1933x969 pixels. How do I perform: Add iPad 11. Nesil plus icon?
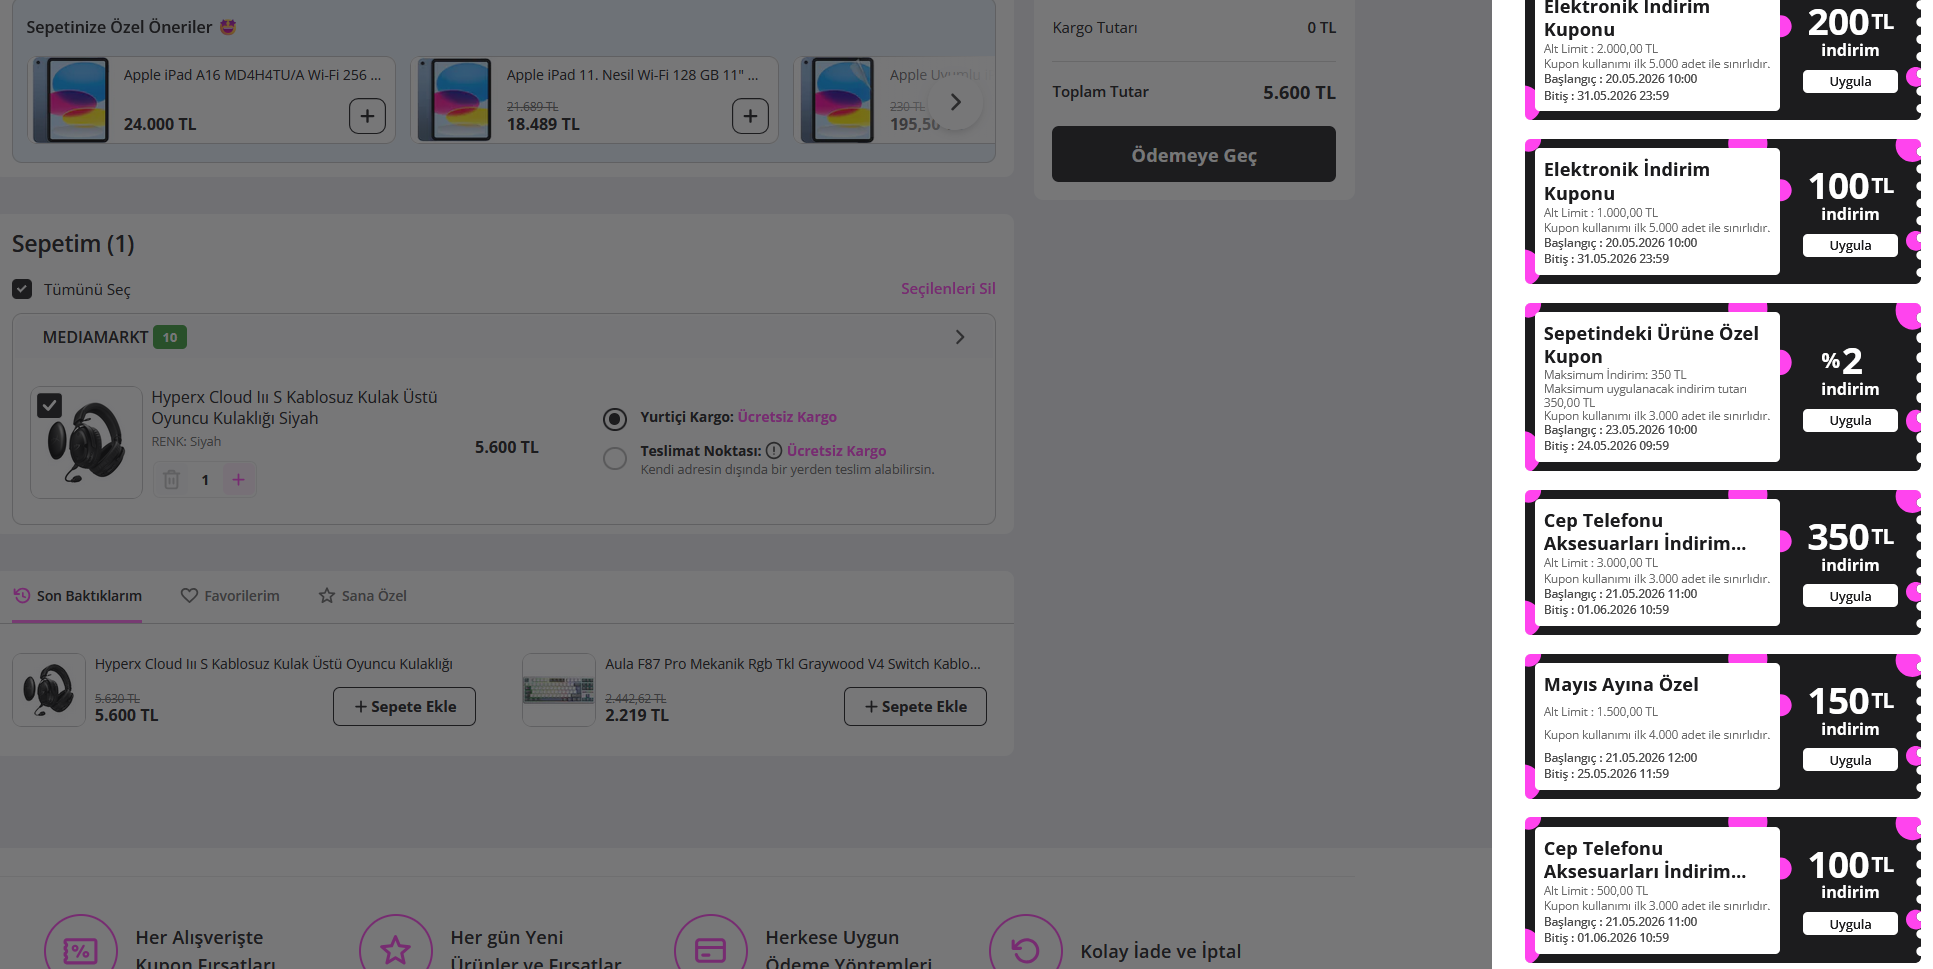[750, 116]
